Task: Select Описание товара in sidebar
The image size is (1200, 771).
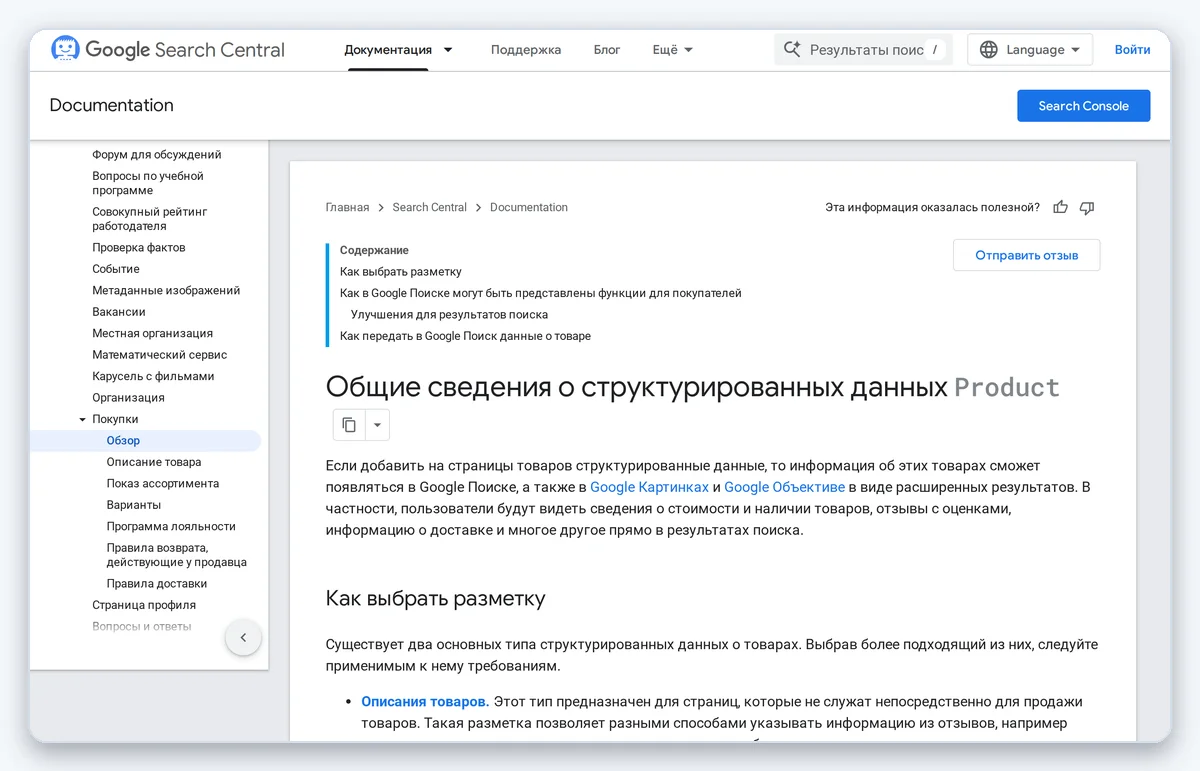Action: 154,462
